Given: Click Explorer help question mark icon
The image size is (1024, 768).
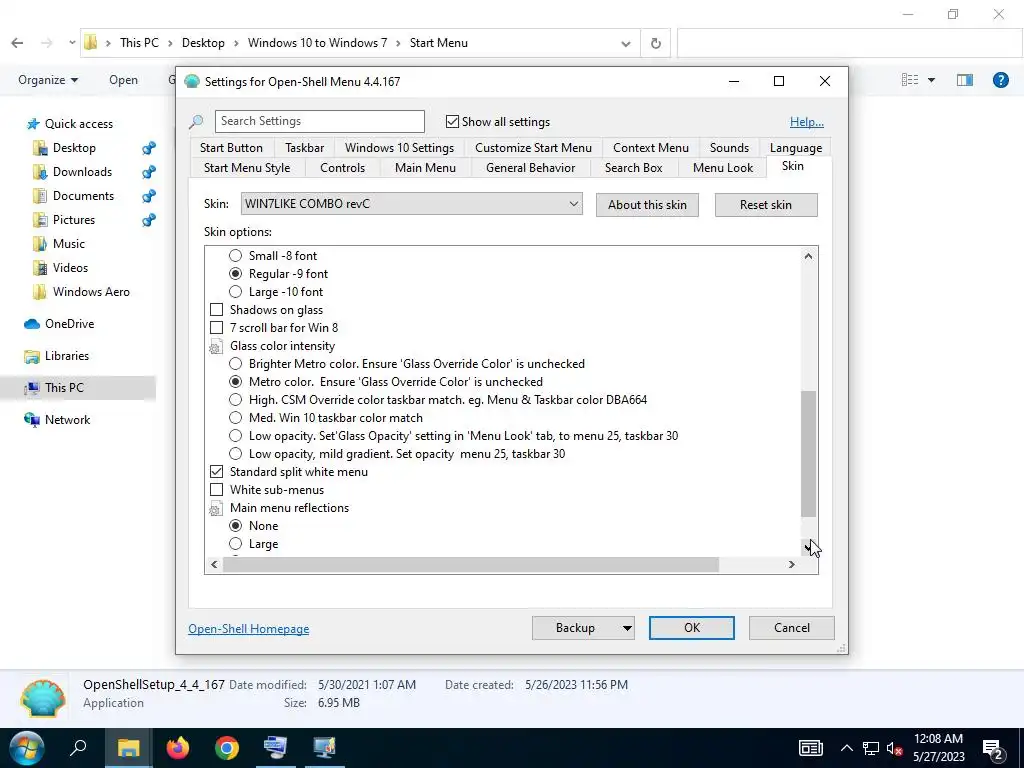Looking at the screenshot, I should tap(1000, 80).
